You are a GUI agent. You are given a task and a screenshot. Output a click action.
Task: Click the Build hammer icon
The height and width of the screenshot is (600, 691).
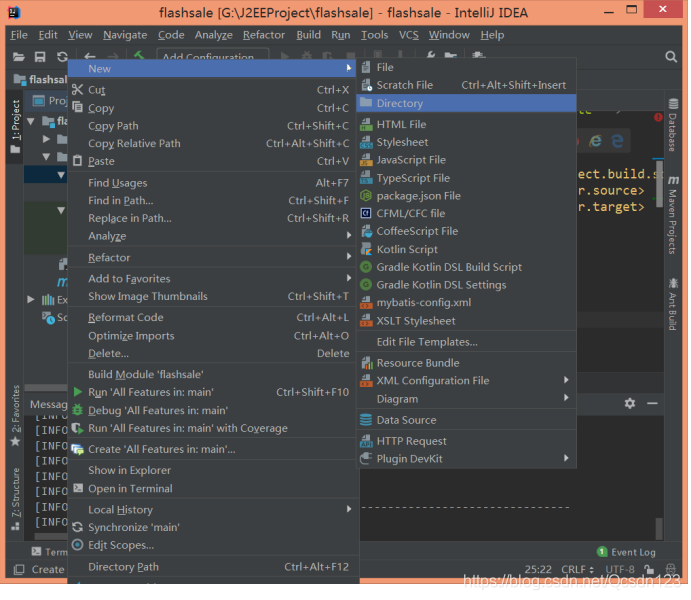point(139,55)
